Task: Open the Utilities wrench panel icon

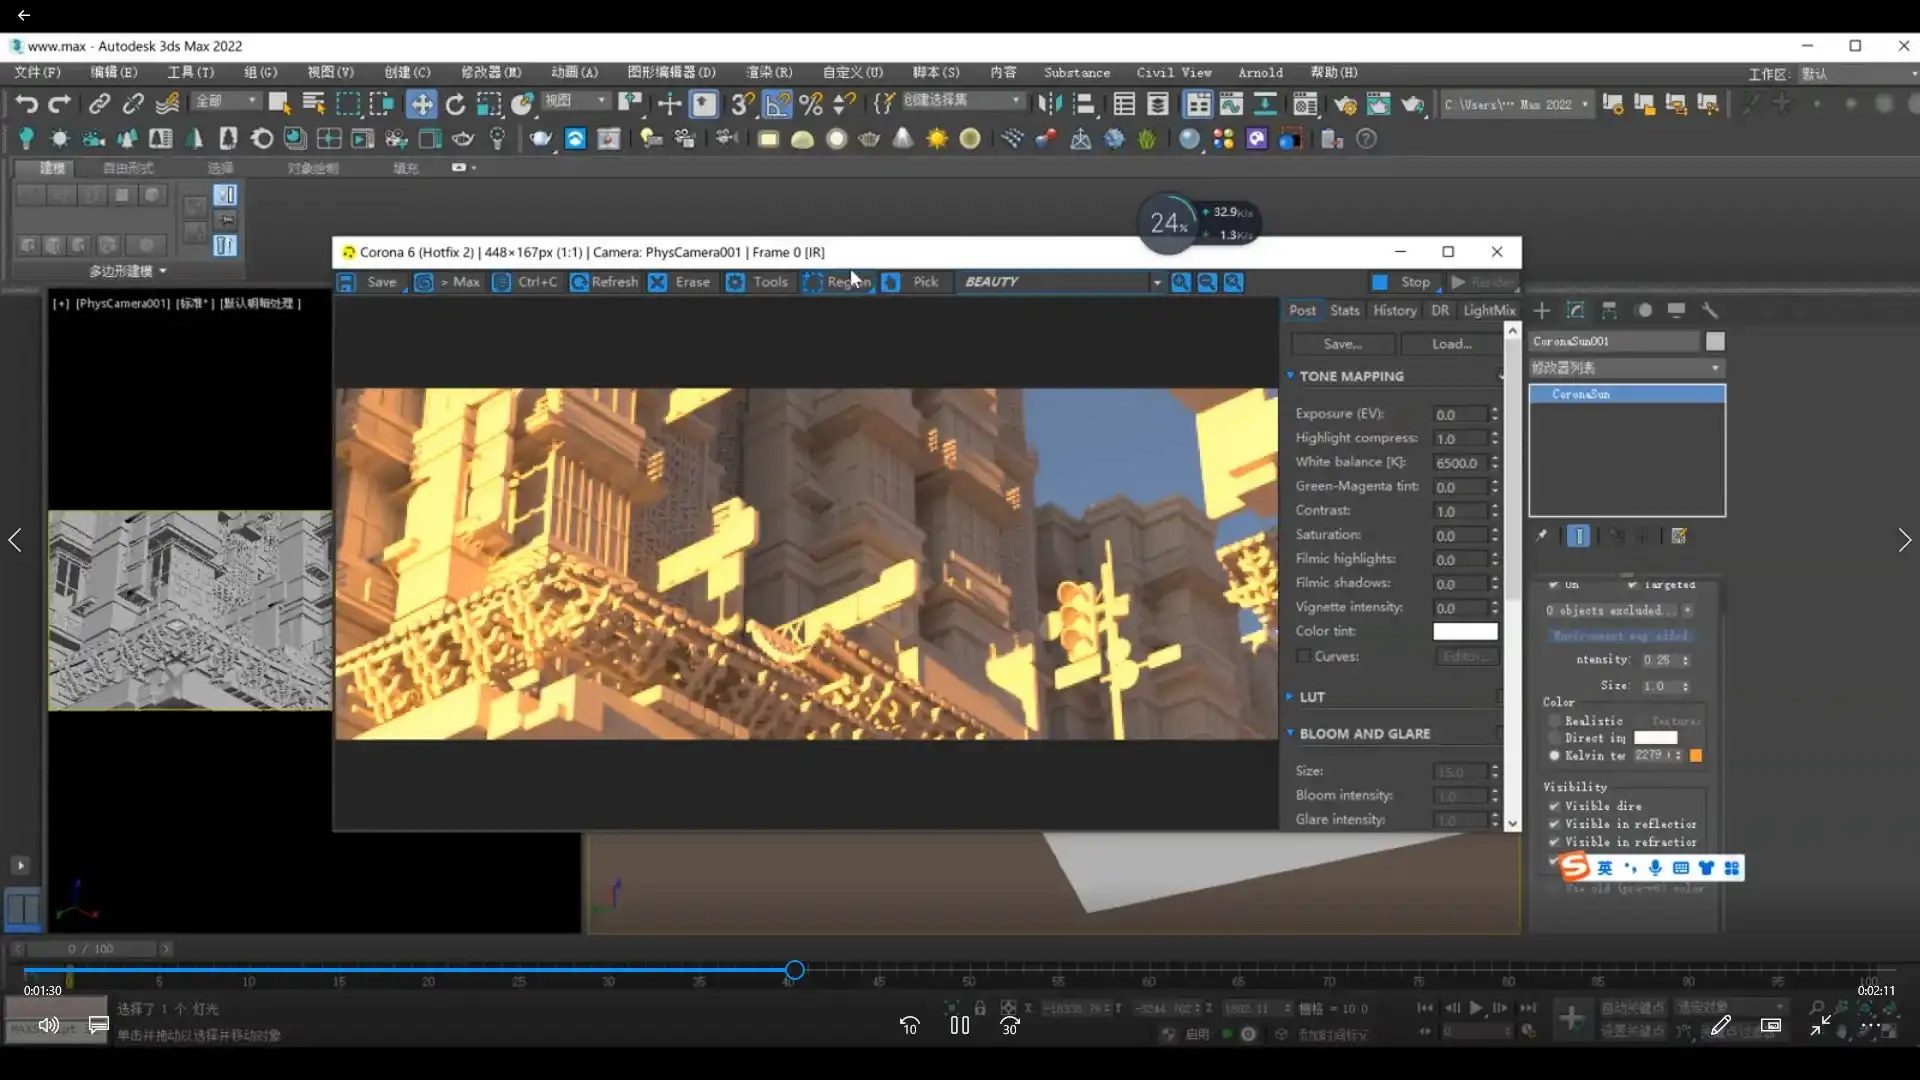Action: (x=1710, y=311)
